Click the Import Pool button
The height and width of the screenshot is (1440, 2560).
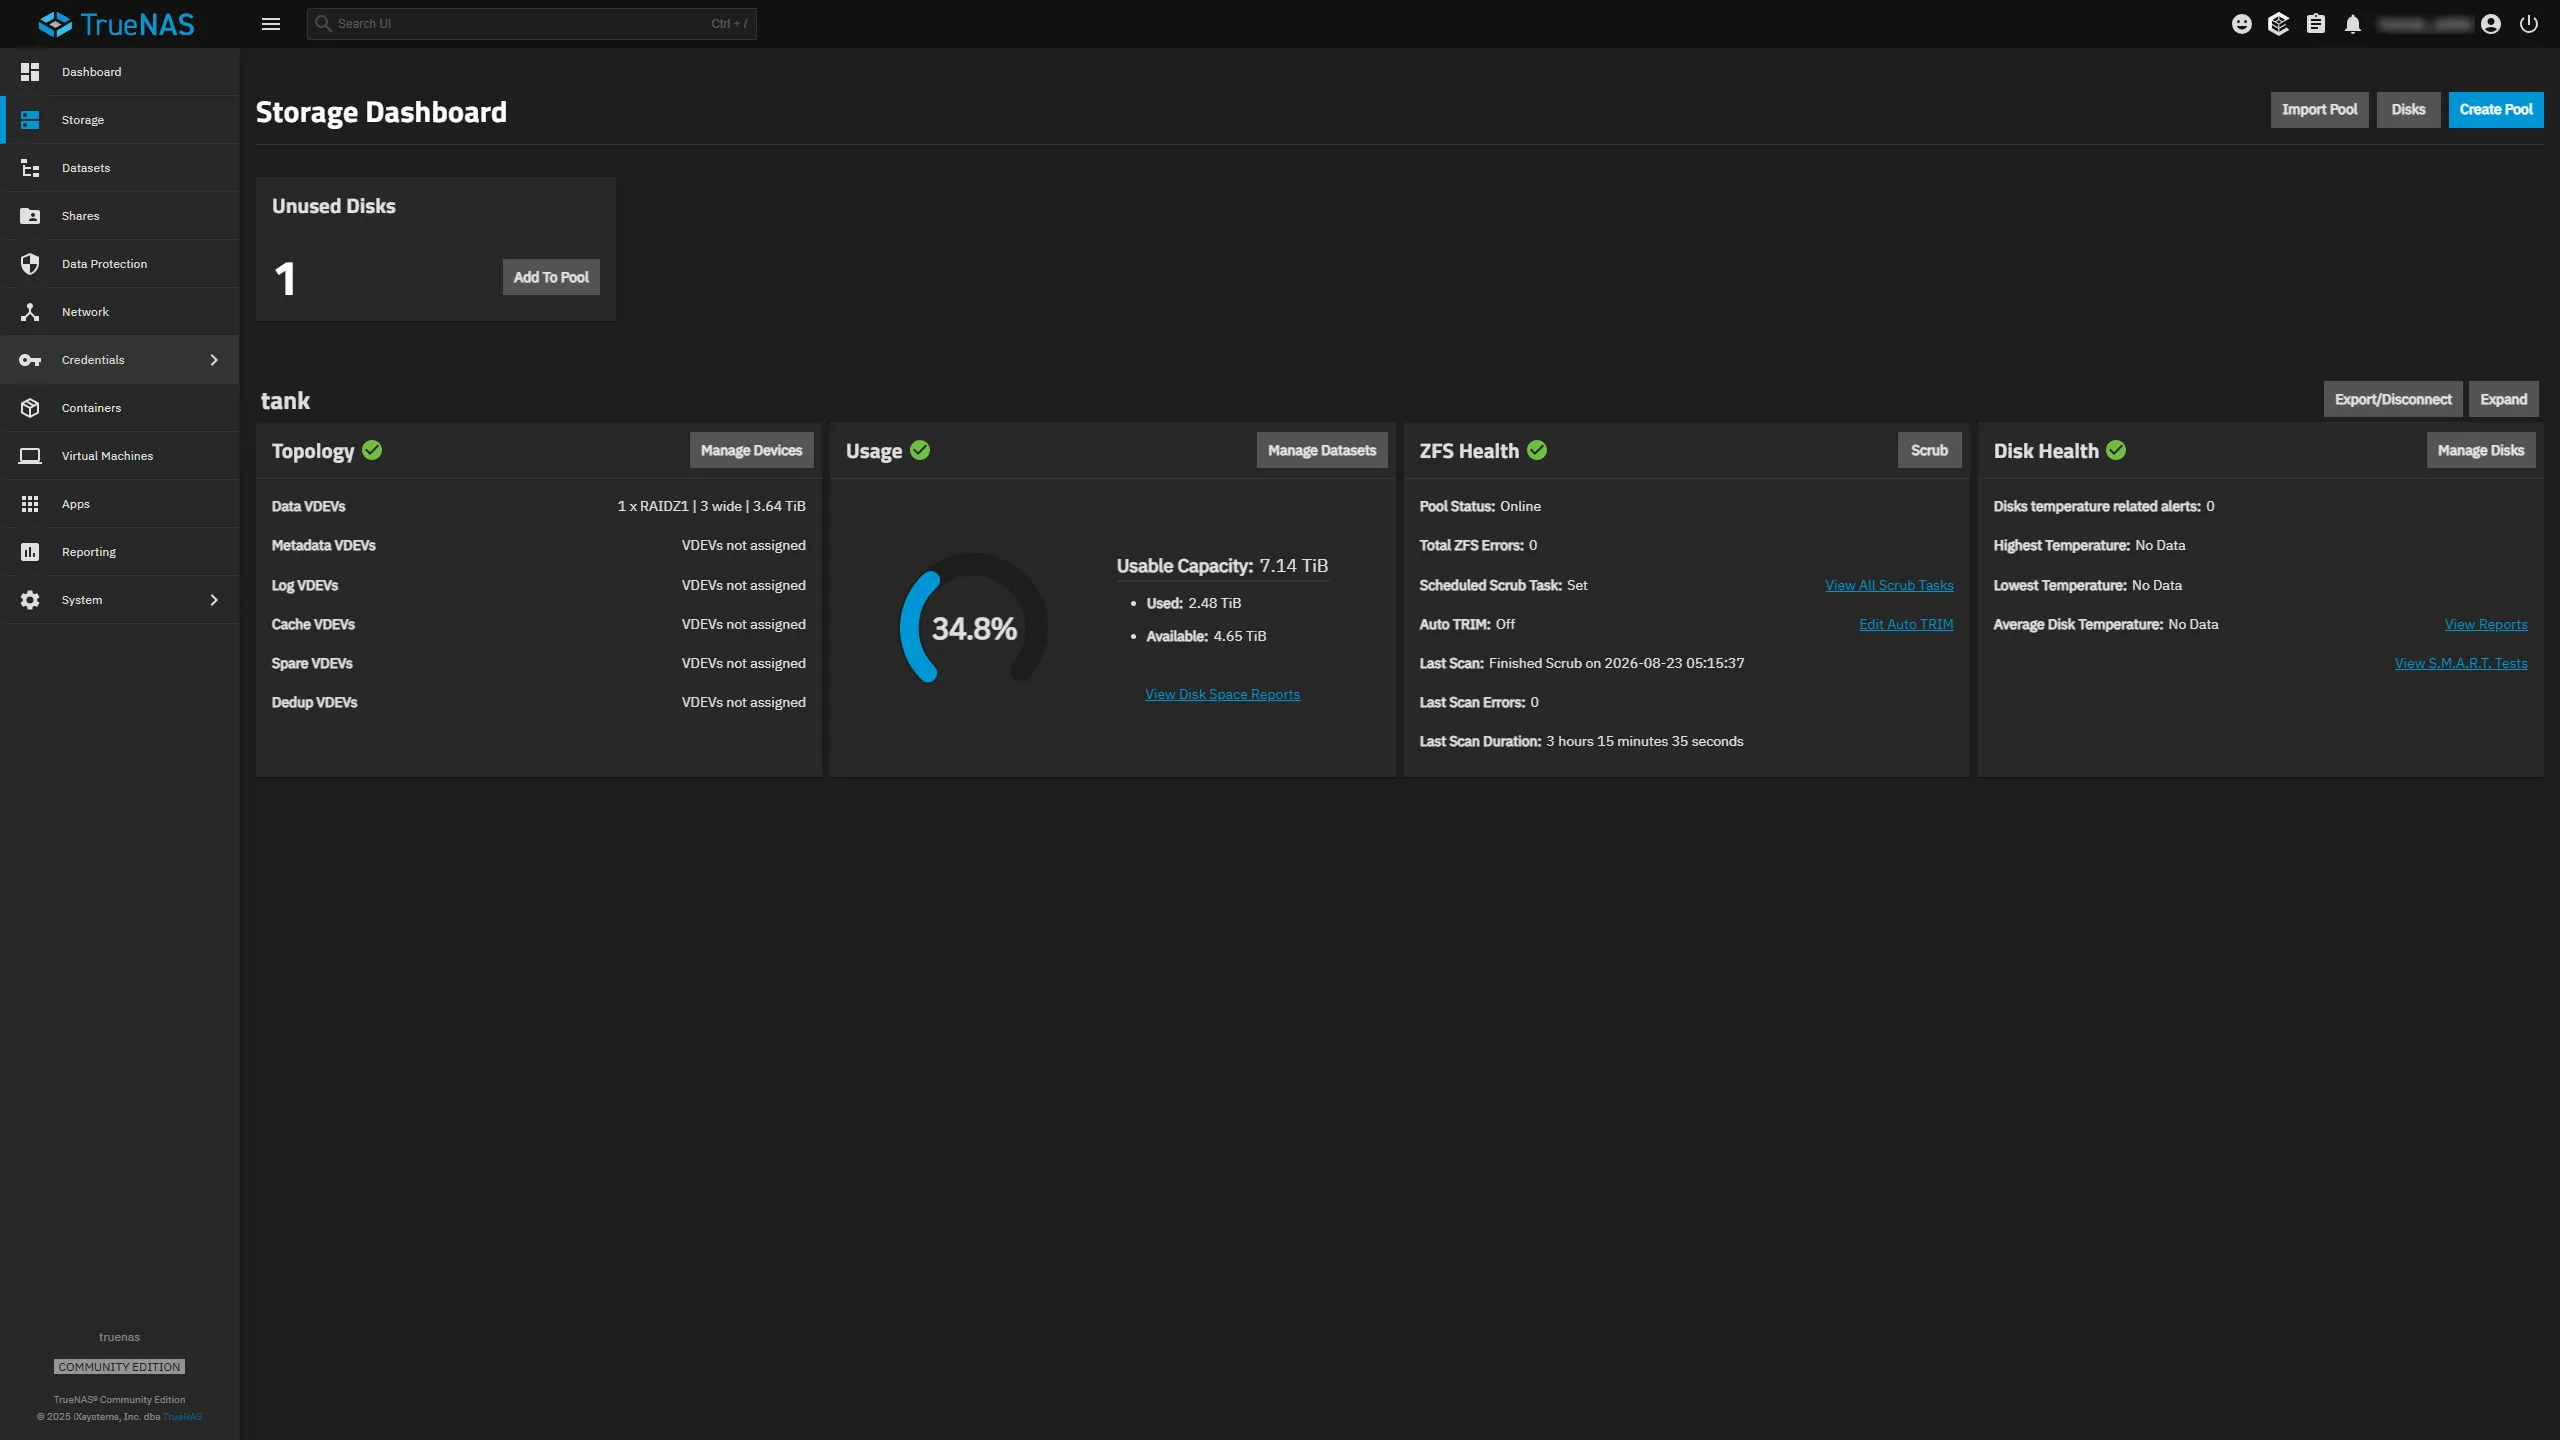tap(2319, 110)
